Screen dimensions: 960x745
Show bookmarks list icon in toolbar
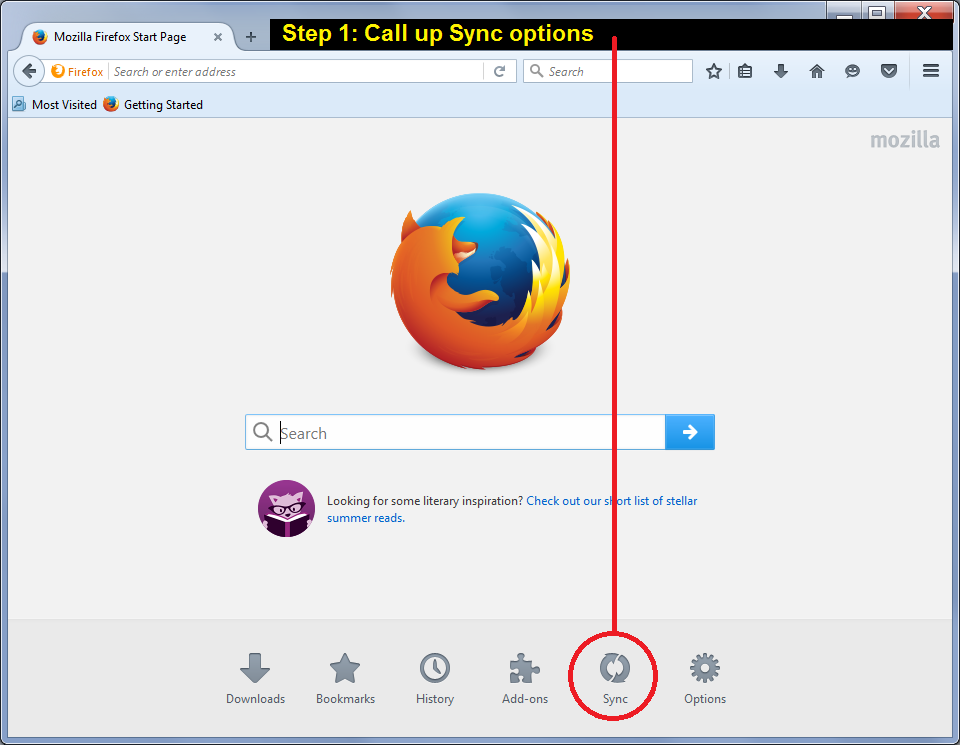pyautogui.click(x=744, y=72)
